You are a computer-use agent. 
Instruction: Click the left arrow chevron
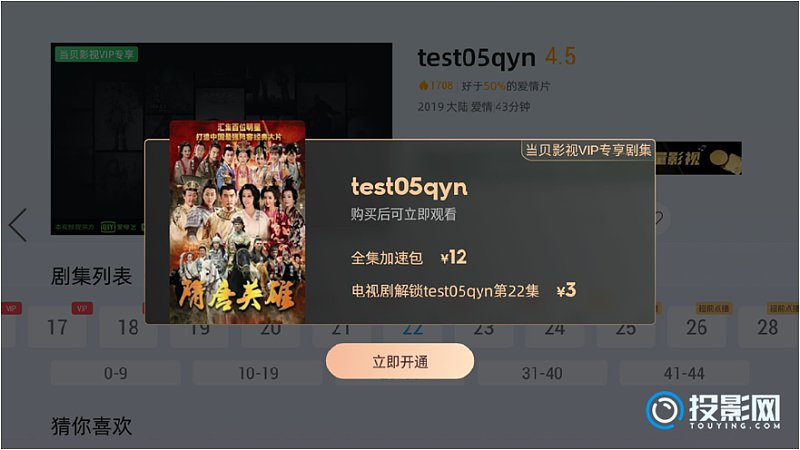pyautogui.click(x=18, y=225)
